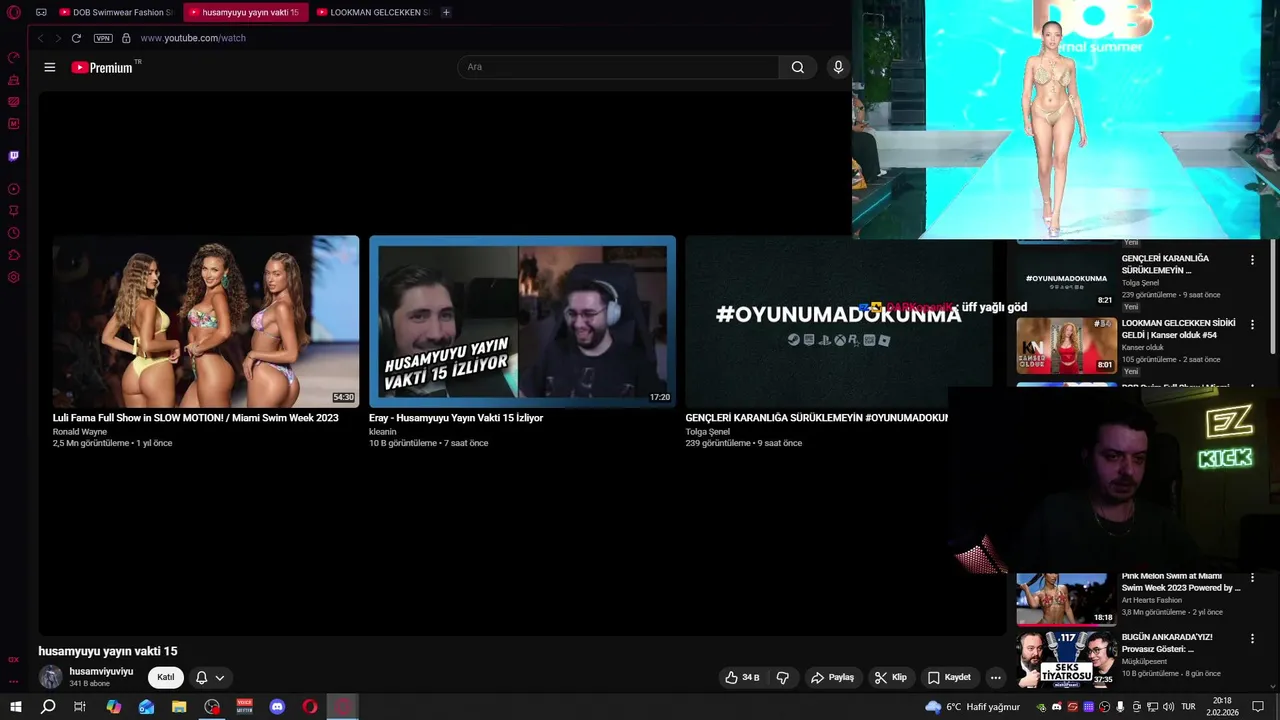1280x720 pixels.
Task: Open GX Control speedometer icon in sidebar
Action: point(14,58)
